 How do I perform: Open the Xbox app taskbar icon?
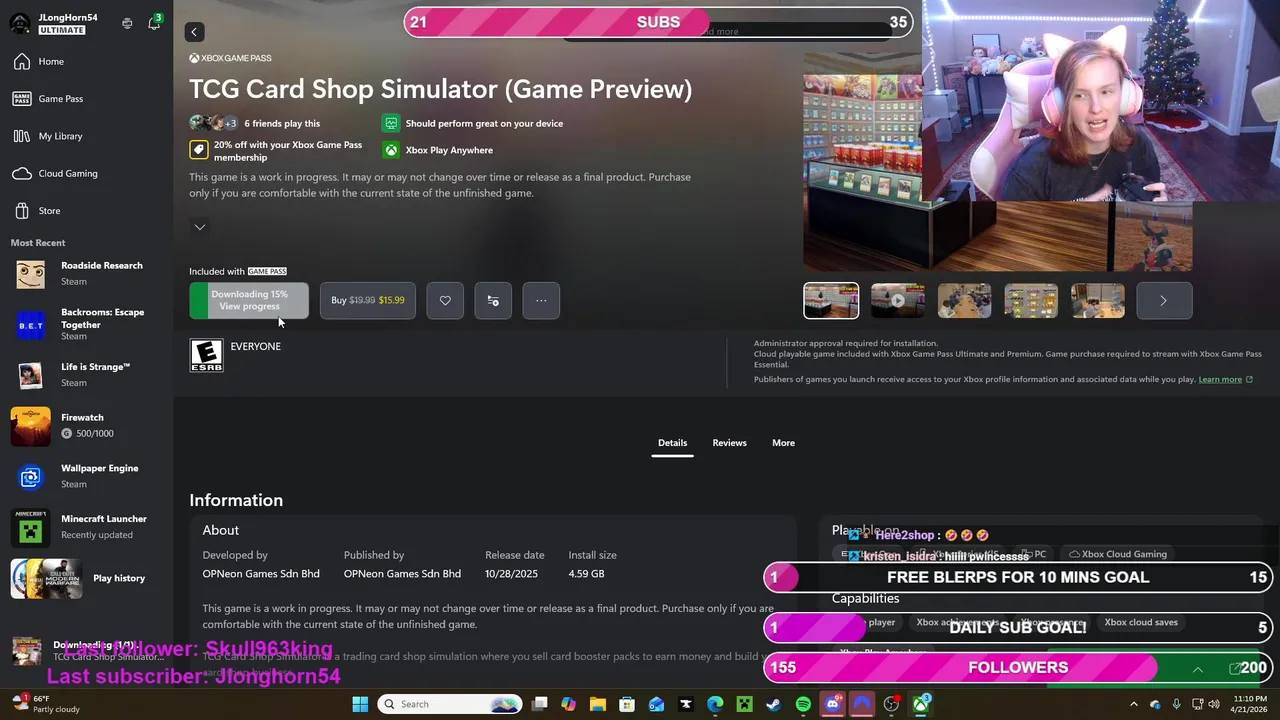pyautogui.click(x=920, y=704)
